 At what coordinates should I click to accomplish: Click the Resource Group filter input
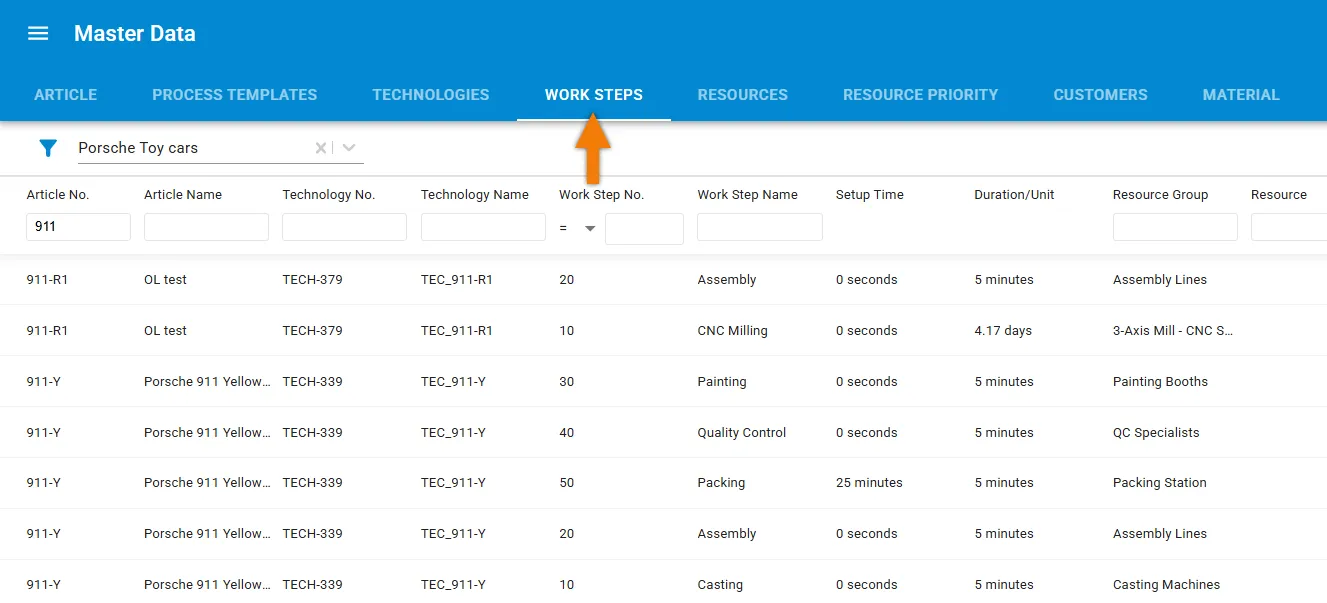[1175, 227]
